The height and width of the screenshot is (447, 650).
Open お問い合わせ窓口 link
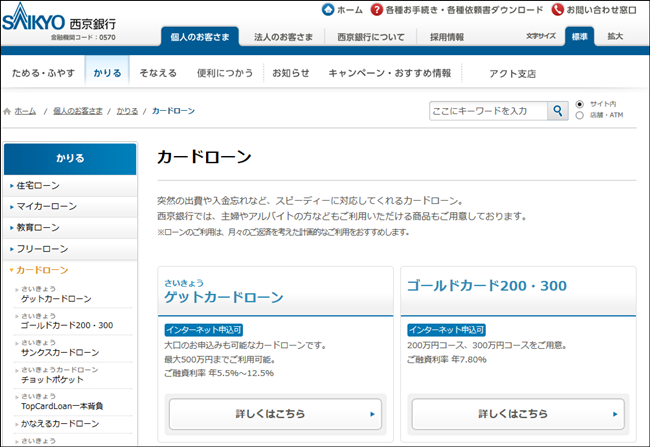(601, 10)
